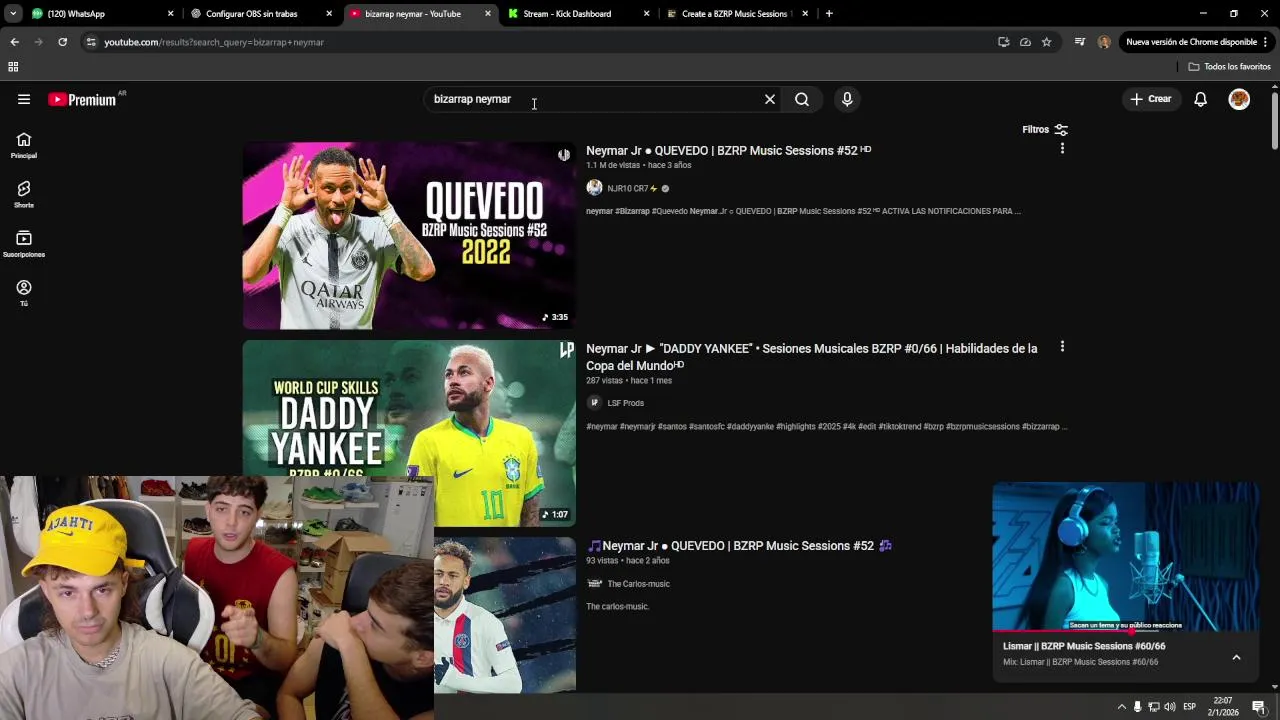Click the LSF Prods channel avatar
The height and width of the screenshot is (720, 1280).
[x=594, y=403]
